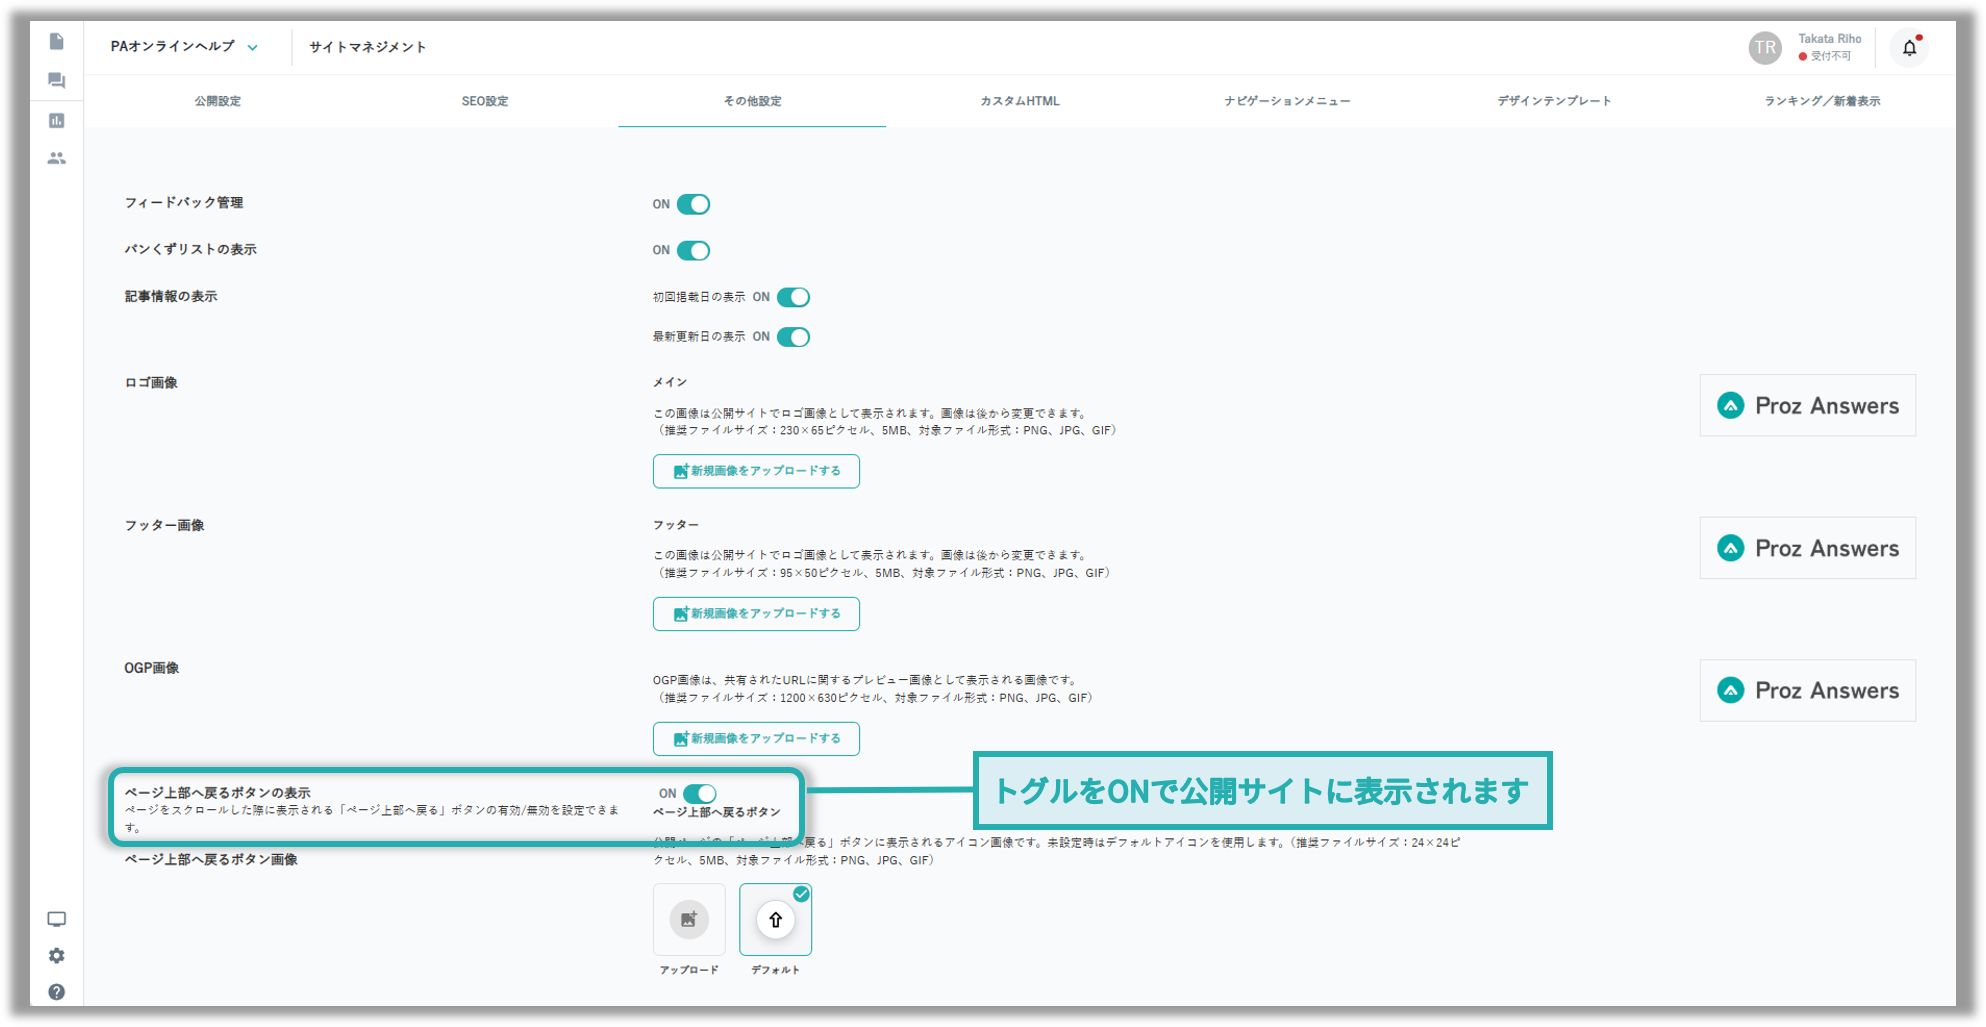Click the 受付不可 status text
The width and height of the screenshot is (1986, 1027).
[1830, 56]
